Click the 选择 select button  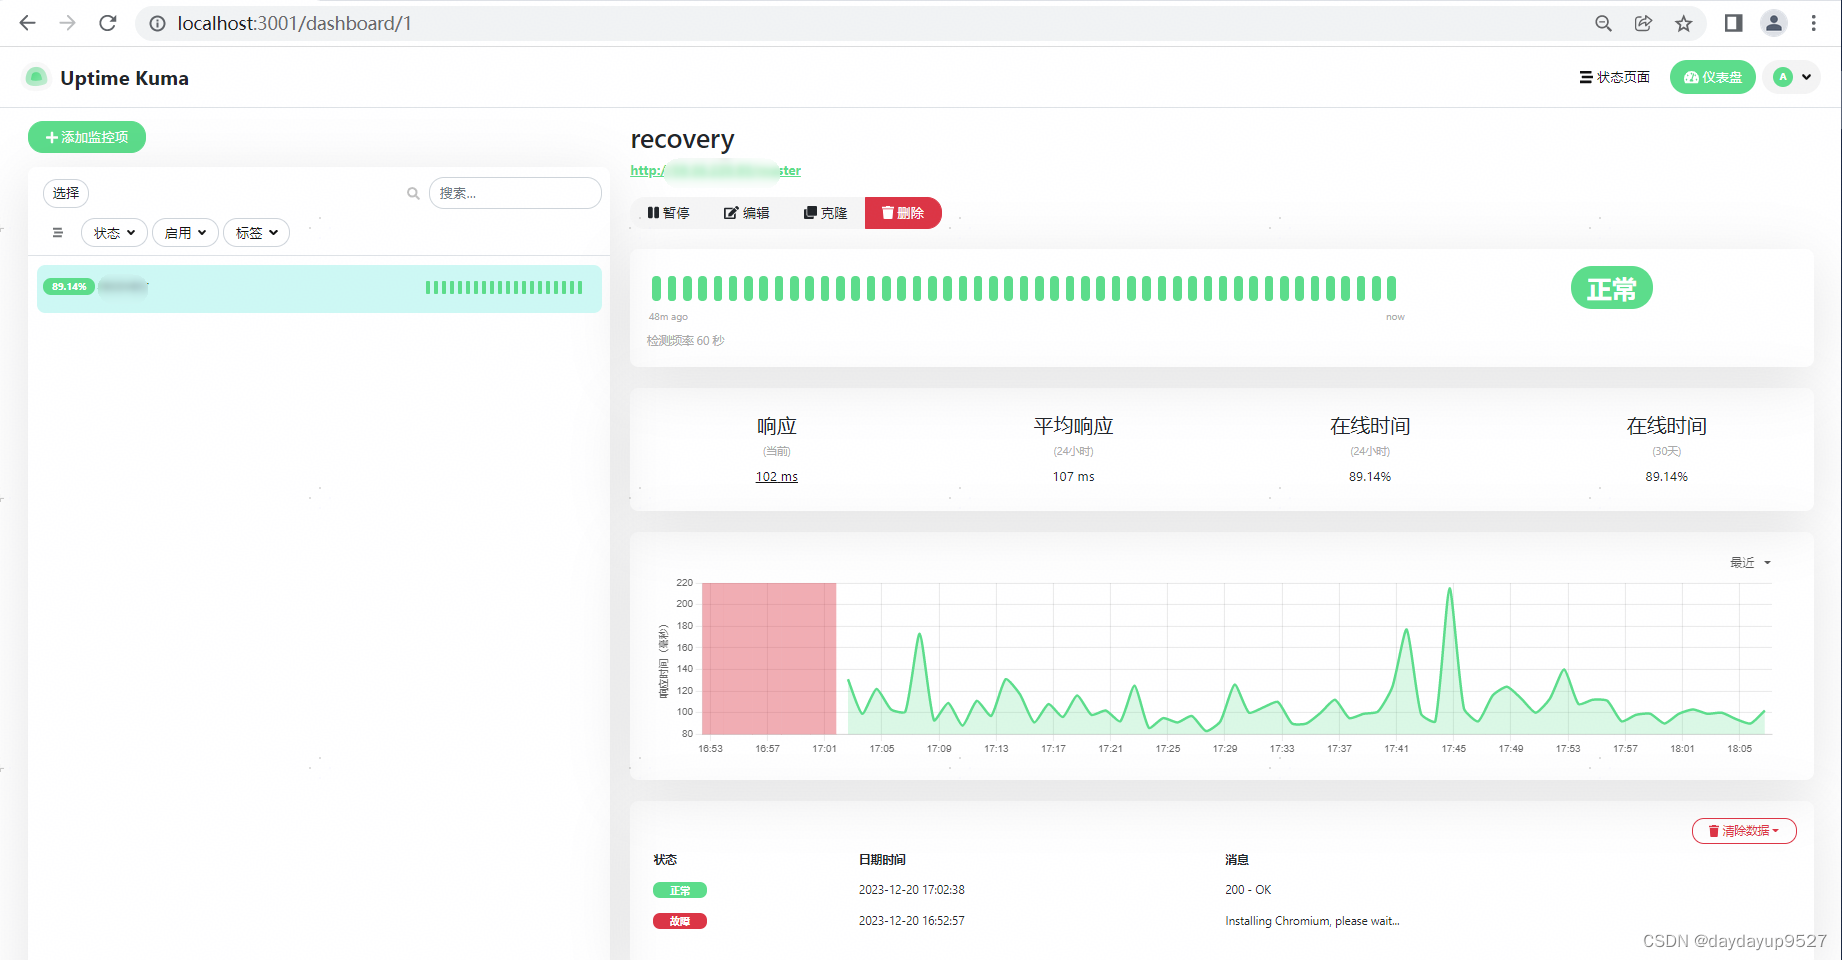66,193
